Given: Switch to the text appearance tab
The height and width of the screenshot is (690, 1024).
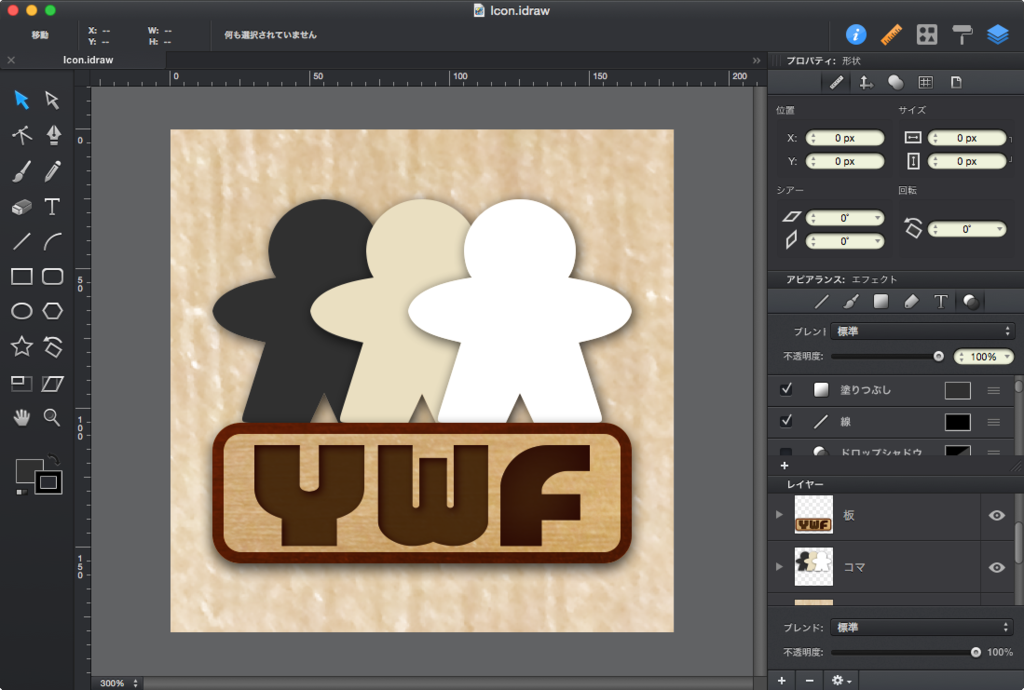Looking at the screenshot, I should [940, 302].
